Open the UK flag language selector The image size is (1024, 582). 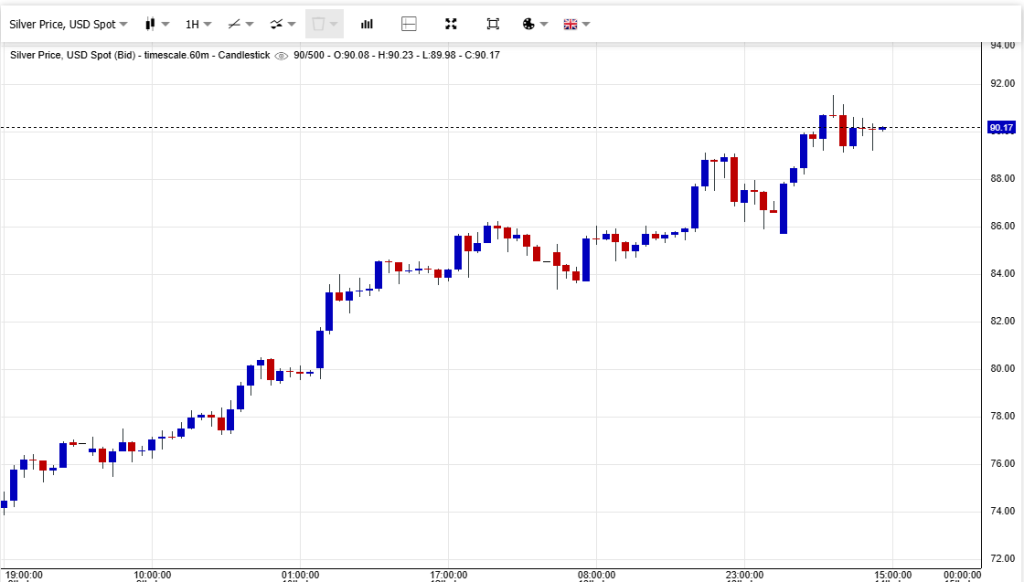point(571,23)
